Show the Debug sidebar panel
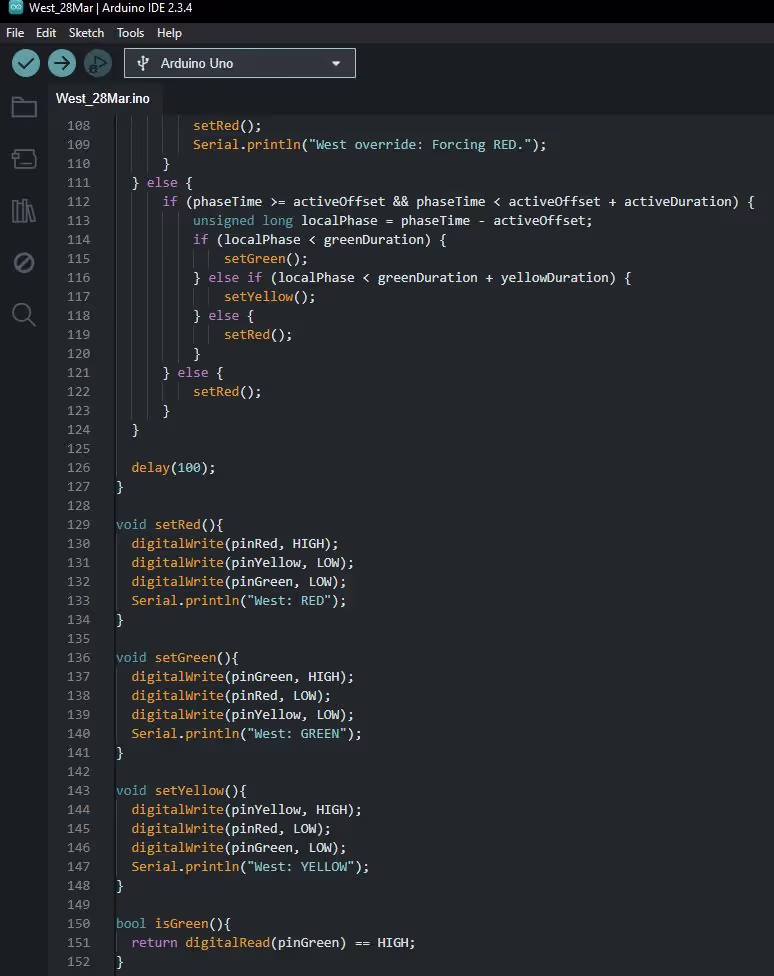The height and width of the screenshot is (976, 774). pyautogui.click(x=24, y=263)
